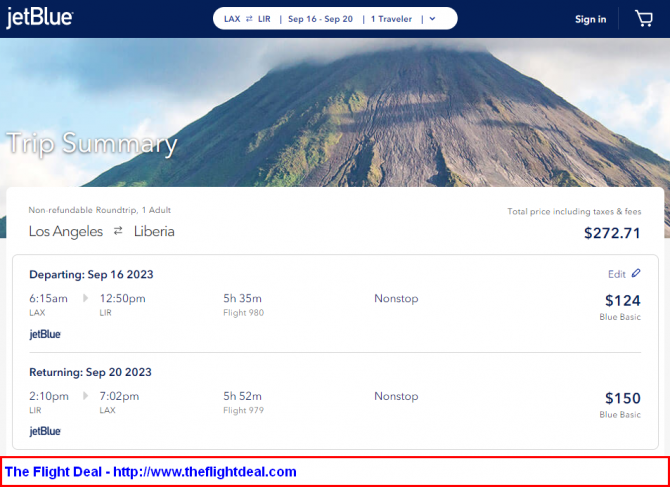The height and width of the screenshot is (487, 670).
Task: Click Blue Basic under the $124 fare
Action: tap(620, 317)
